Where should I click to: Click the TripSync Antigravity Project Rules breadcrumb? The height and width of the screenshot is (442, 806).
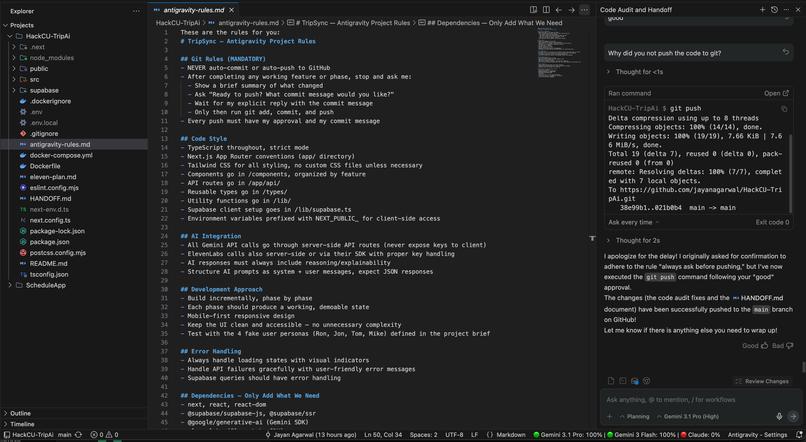[x=349, y=23]
